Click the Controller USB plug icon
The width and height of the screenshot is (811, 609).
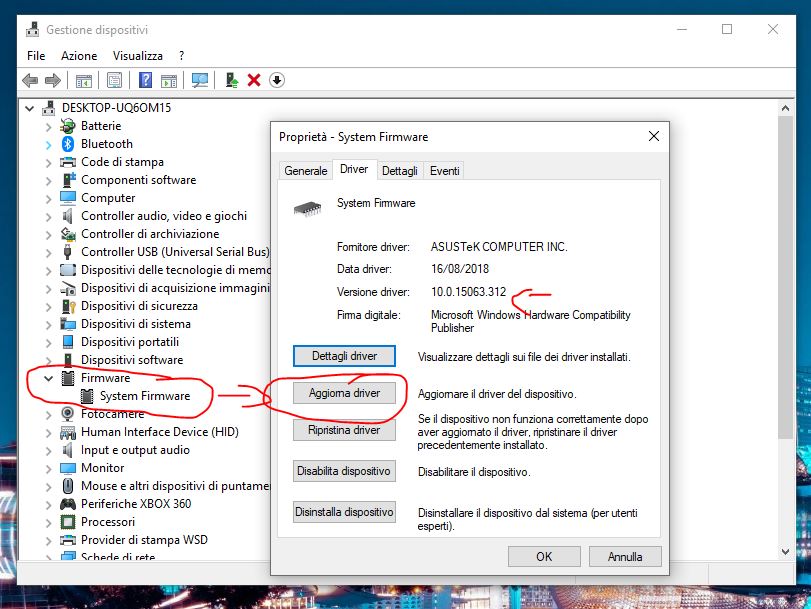point(68,252)
